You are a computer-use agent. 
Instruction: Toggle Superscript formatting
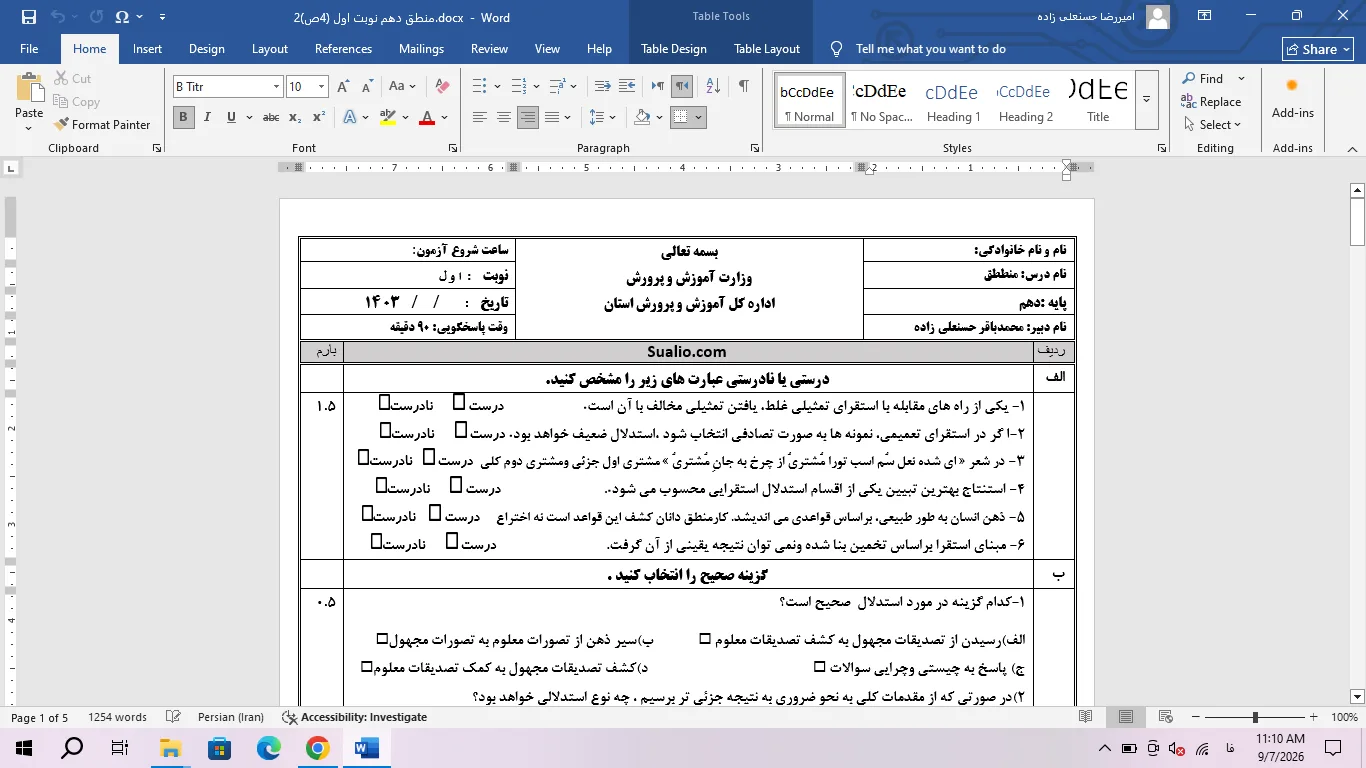[x=318, y=117]
